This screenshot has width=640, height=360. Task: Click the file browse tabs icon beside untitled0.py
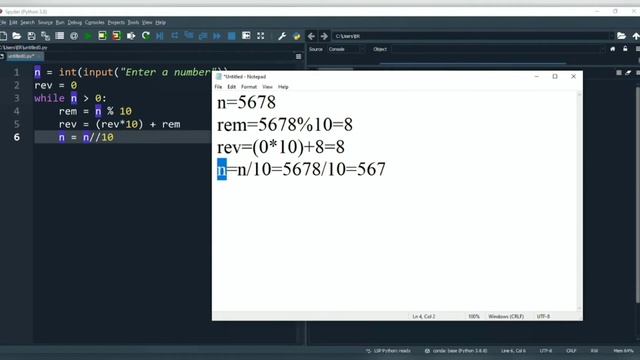point(2,56)
